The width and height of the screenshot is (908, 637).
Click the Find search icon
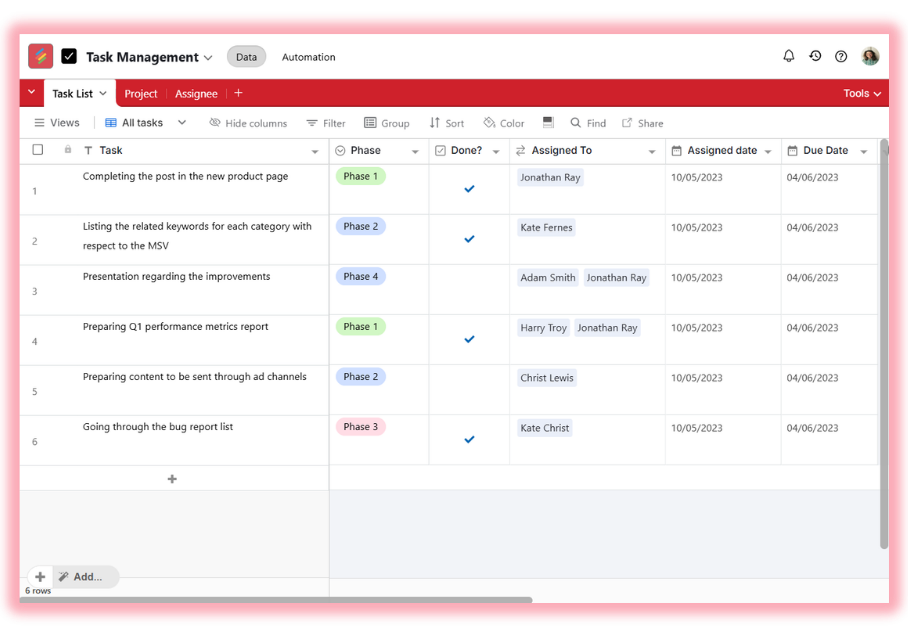coord(576,123)
